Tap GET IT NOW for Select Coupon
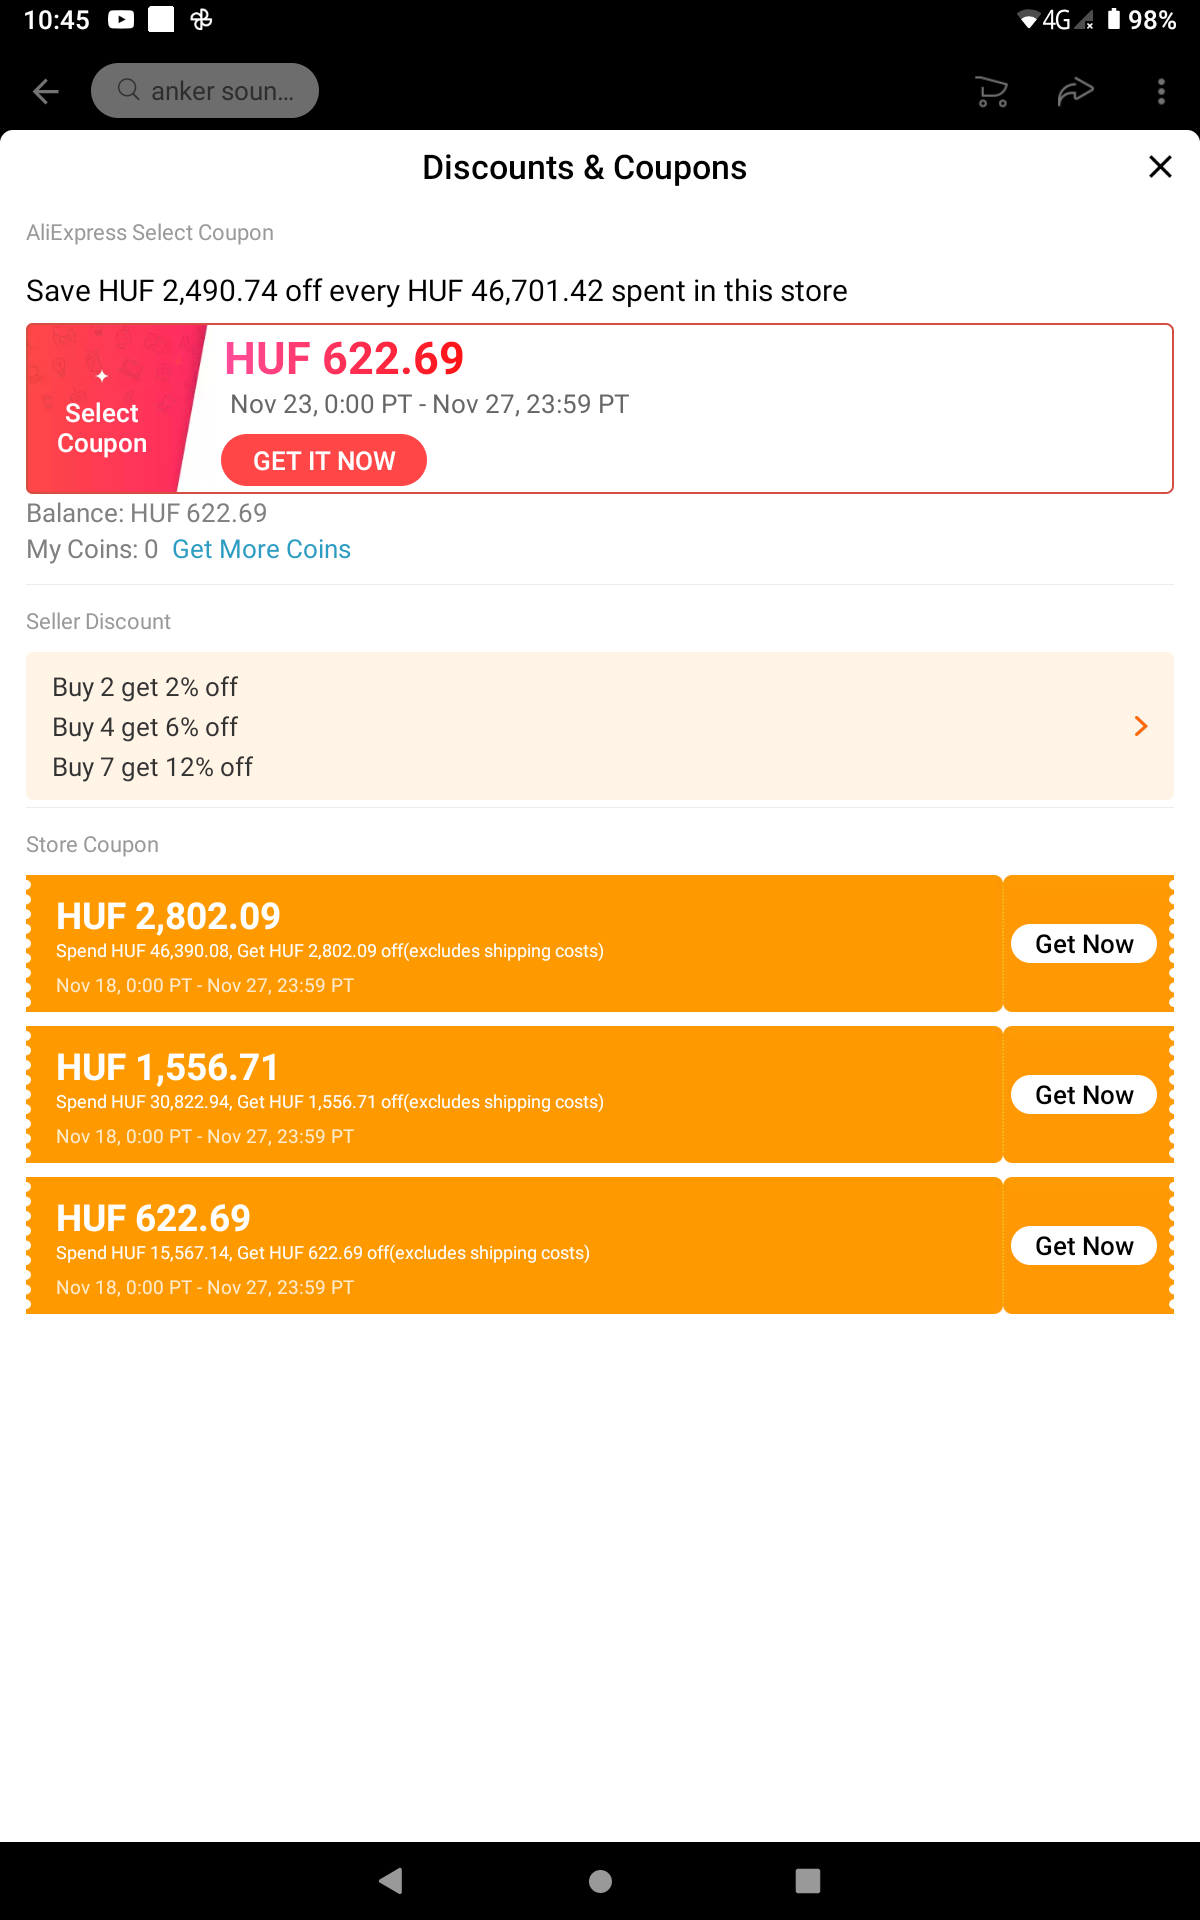This screenshot has height=1920, width=1200. (324, 460)
